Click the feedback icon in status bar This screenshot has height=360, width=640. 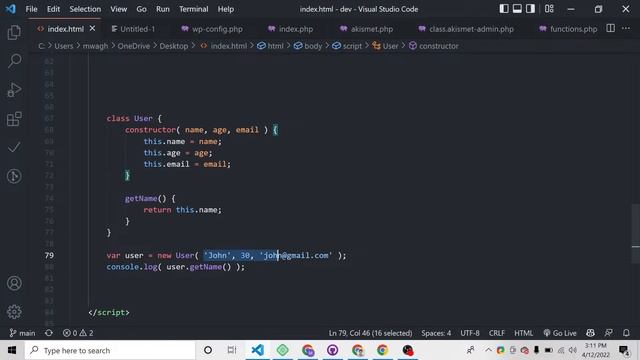pyautogui.click(x=608, y=333)
